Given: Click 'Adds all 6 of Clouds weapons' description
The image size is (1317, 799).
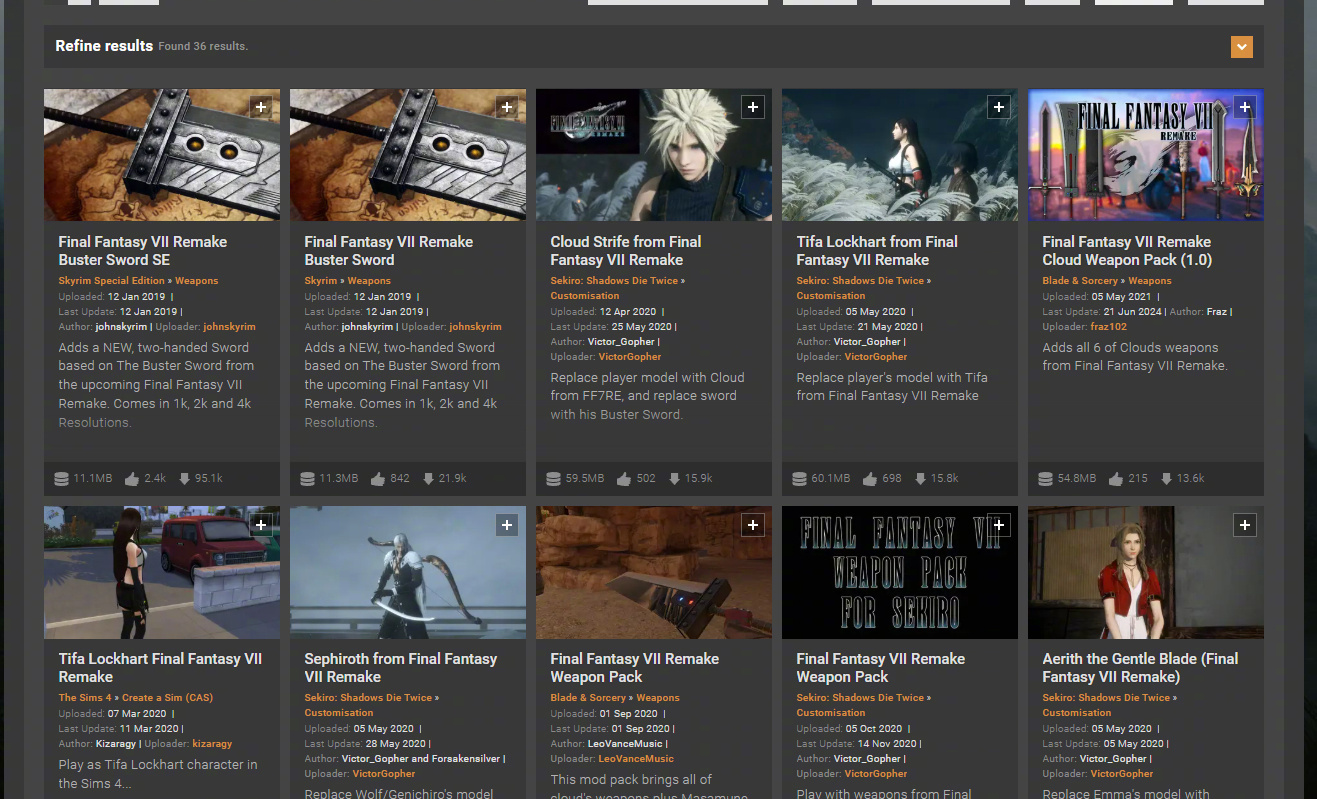Looking at the screenshot, I should [x=1134, y=357].
